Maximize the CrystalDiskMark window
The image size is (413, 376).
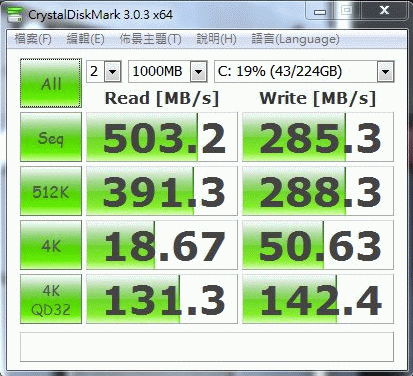point(347,11)
